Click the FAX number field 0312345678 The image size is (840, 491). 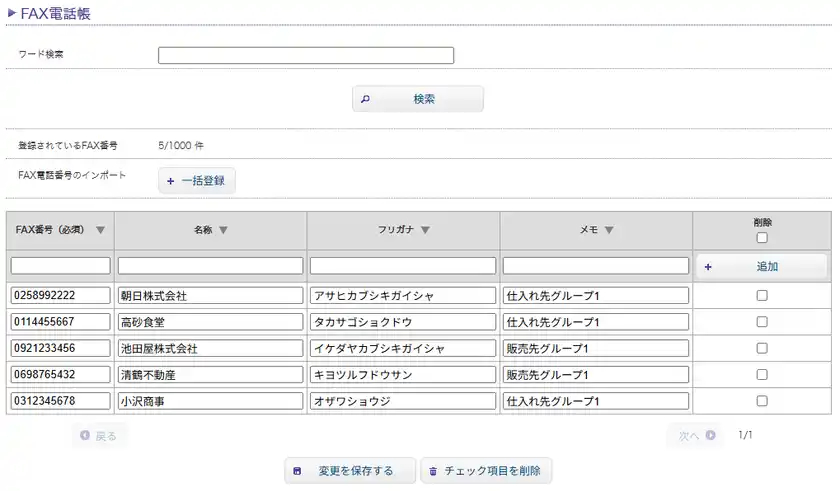(61, 401)
